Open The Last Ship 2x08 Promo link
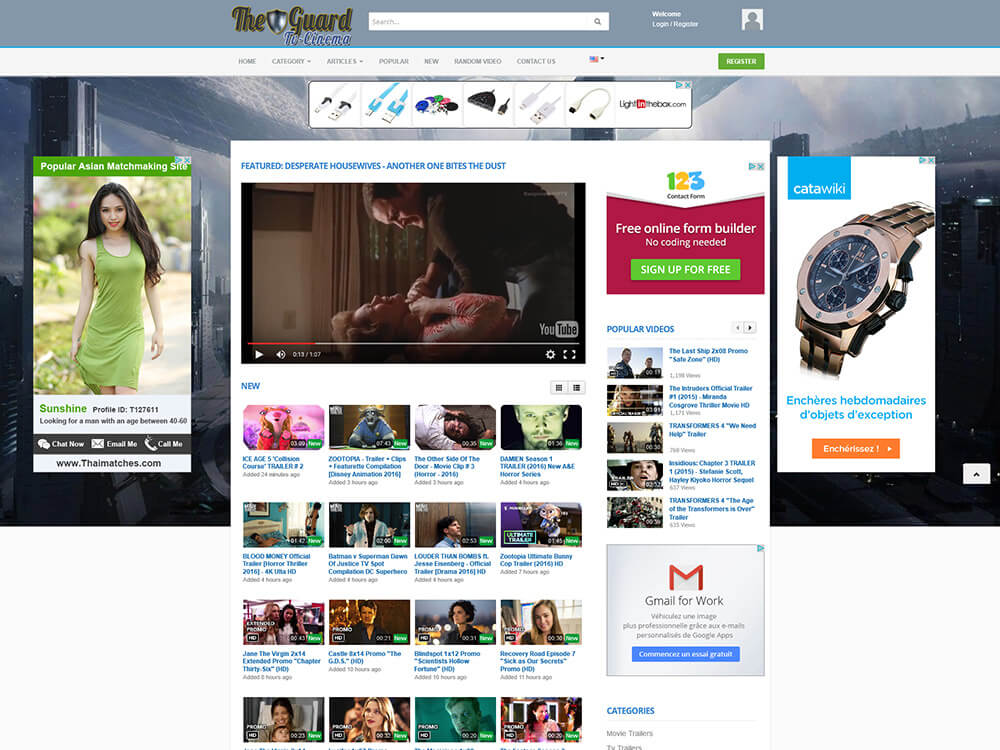 click(708, 355)
